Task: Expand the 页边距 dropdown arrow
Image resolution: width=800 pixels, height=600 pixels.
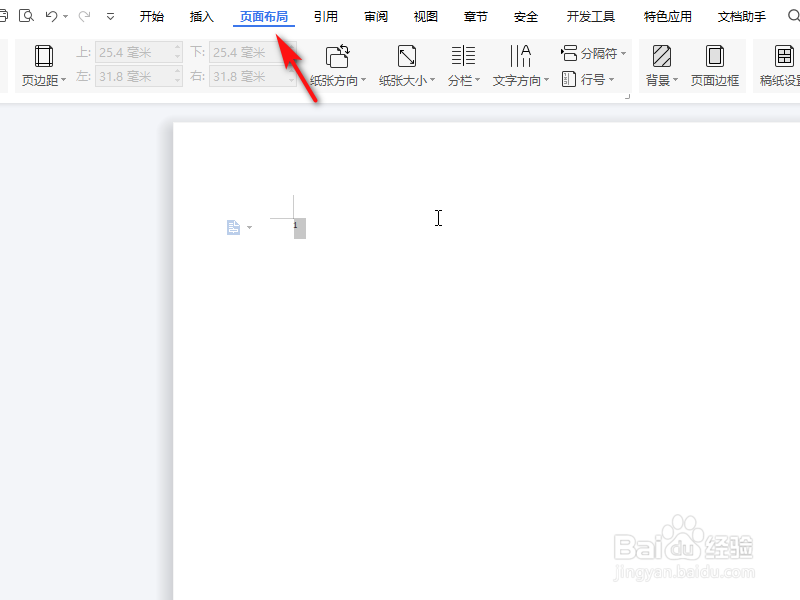Action: point(63,80)
